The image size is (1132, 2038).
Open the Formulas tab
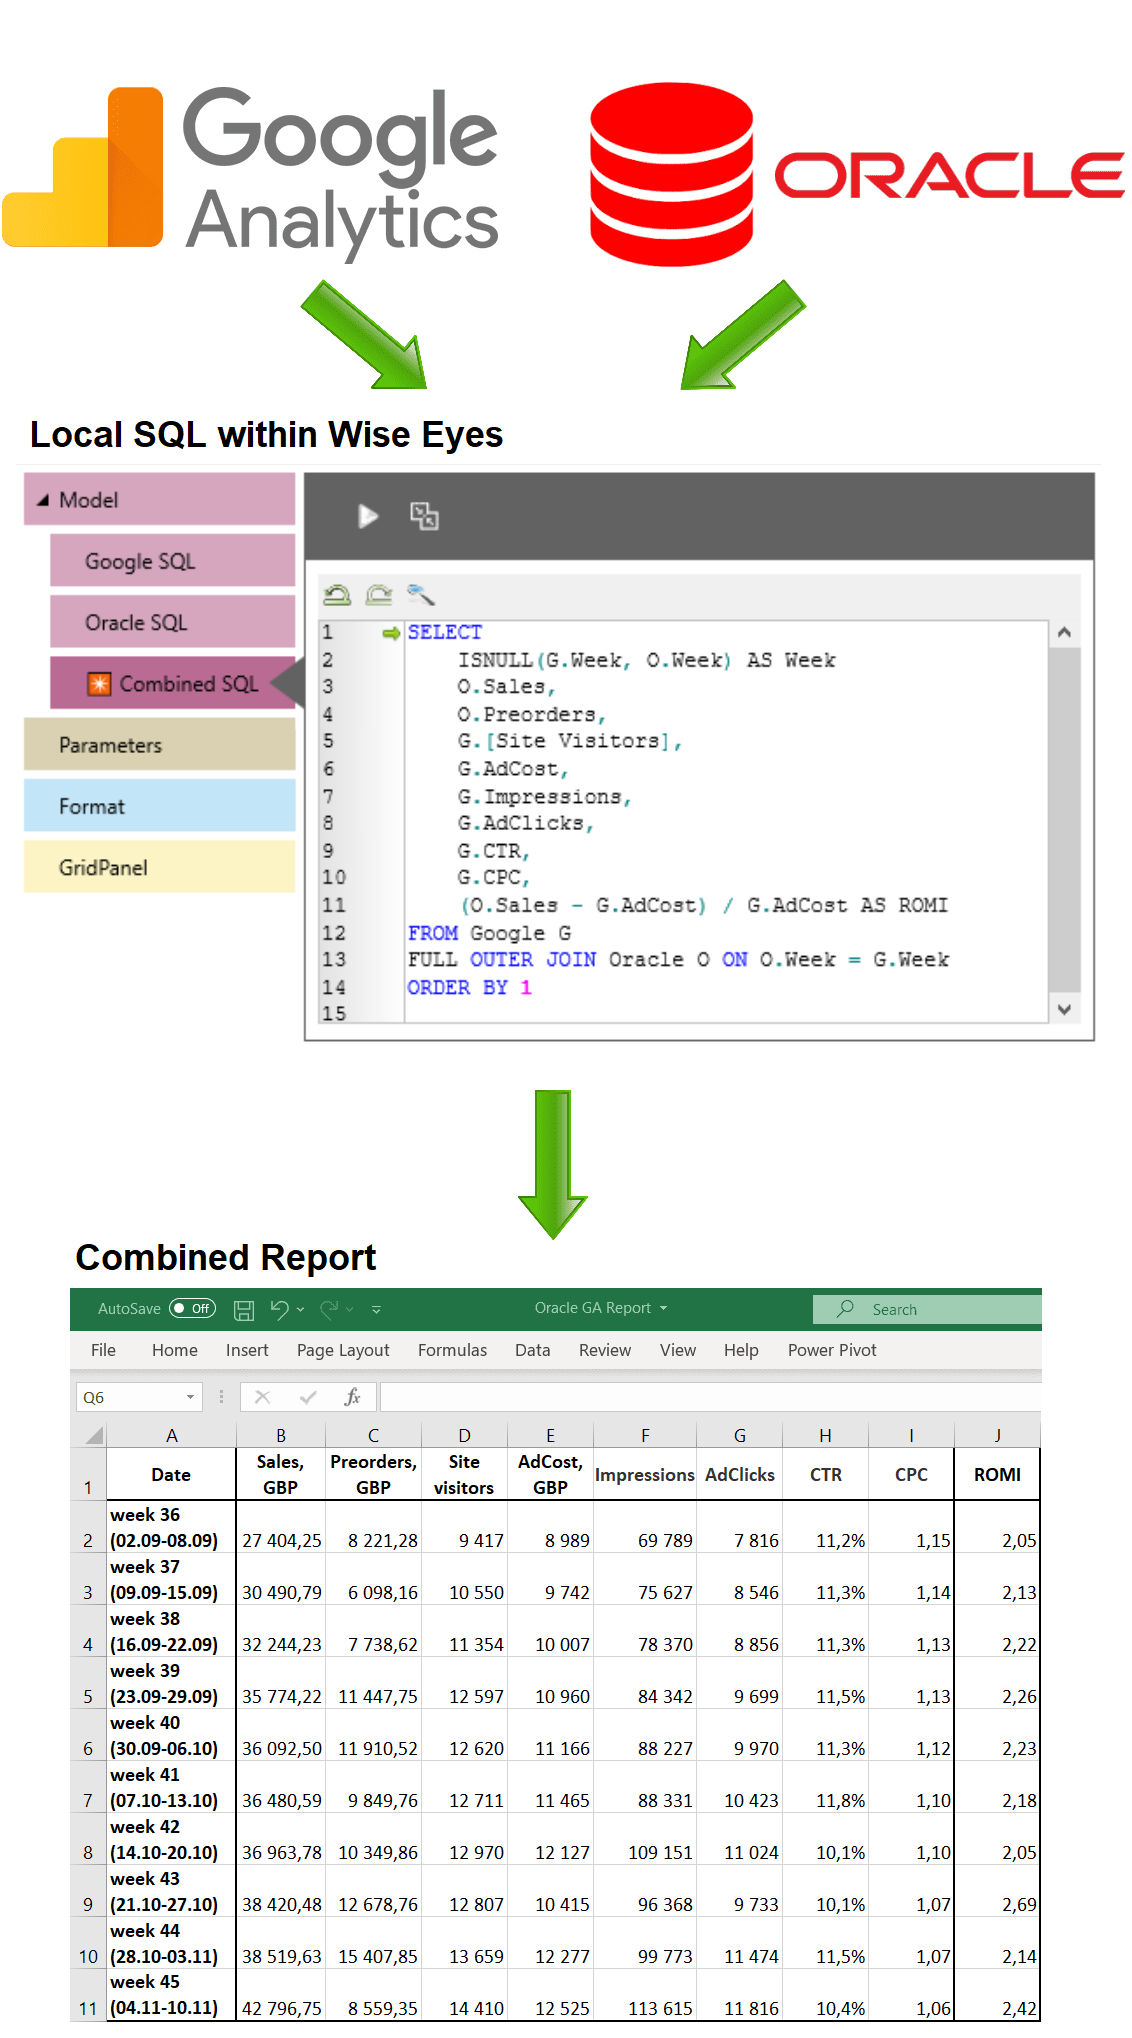point(453,1350)
